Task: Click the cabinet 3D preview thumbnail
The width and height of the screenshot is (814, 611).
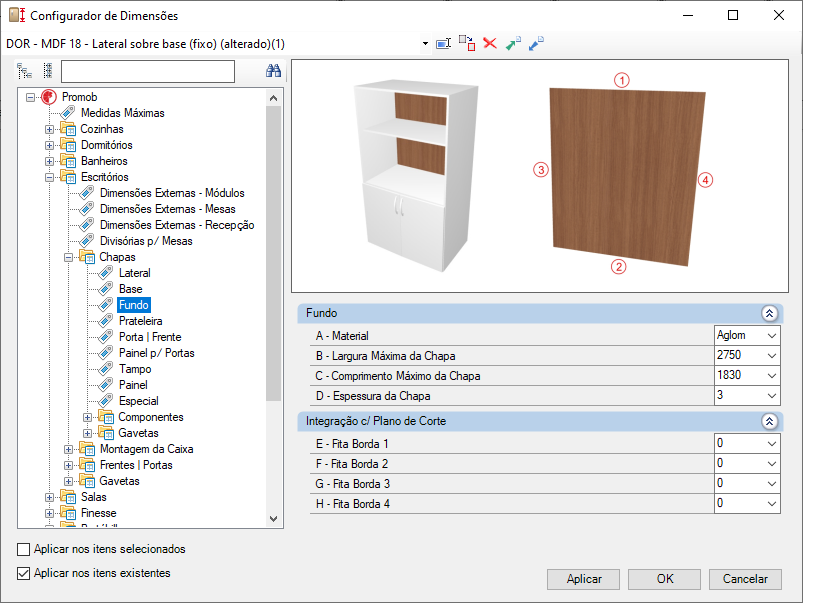Action: pyautogui.click(x=416, y=175)
